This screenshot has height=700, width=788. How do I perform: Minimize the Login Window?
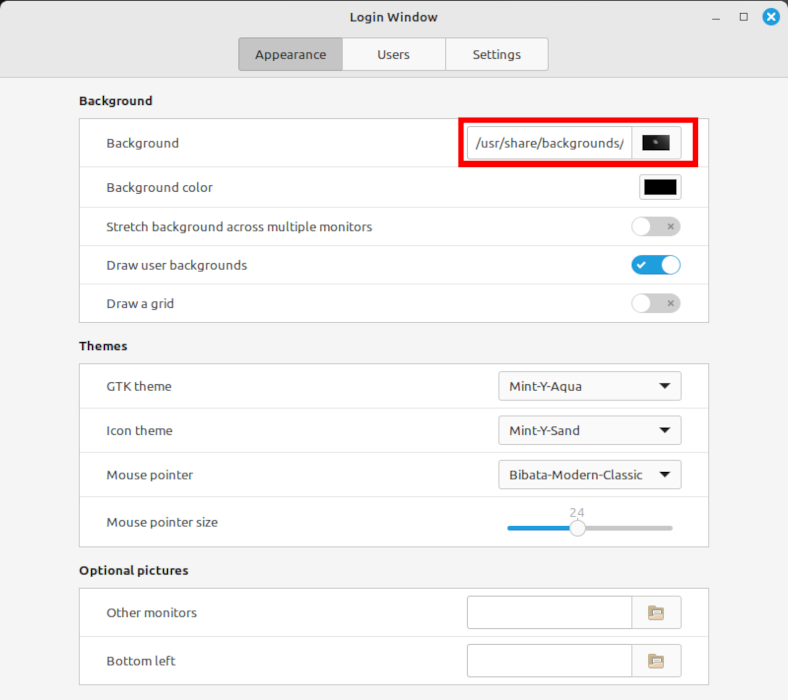coord(716,18)
